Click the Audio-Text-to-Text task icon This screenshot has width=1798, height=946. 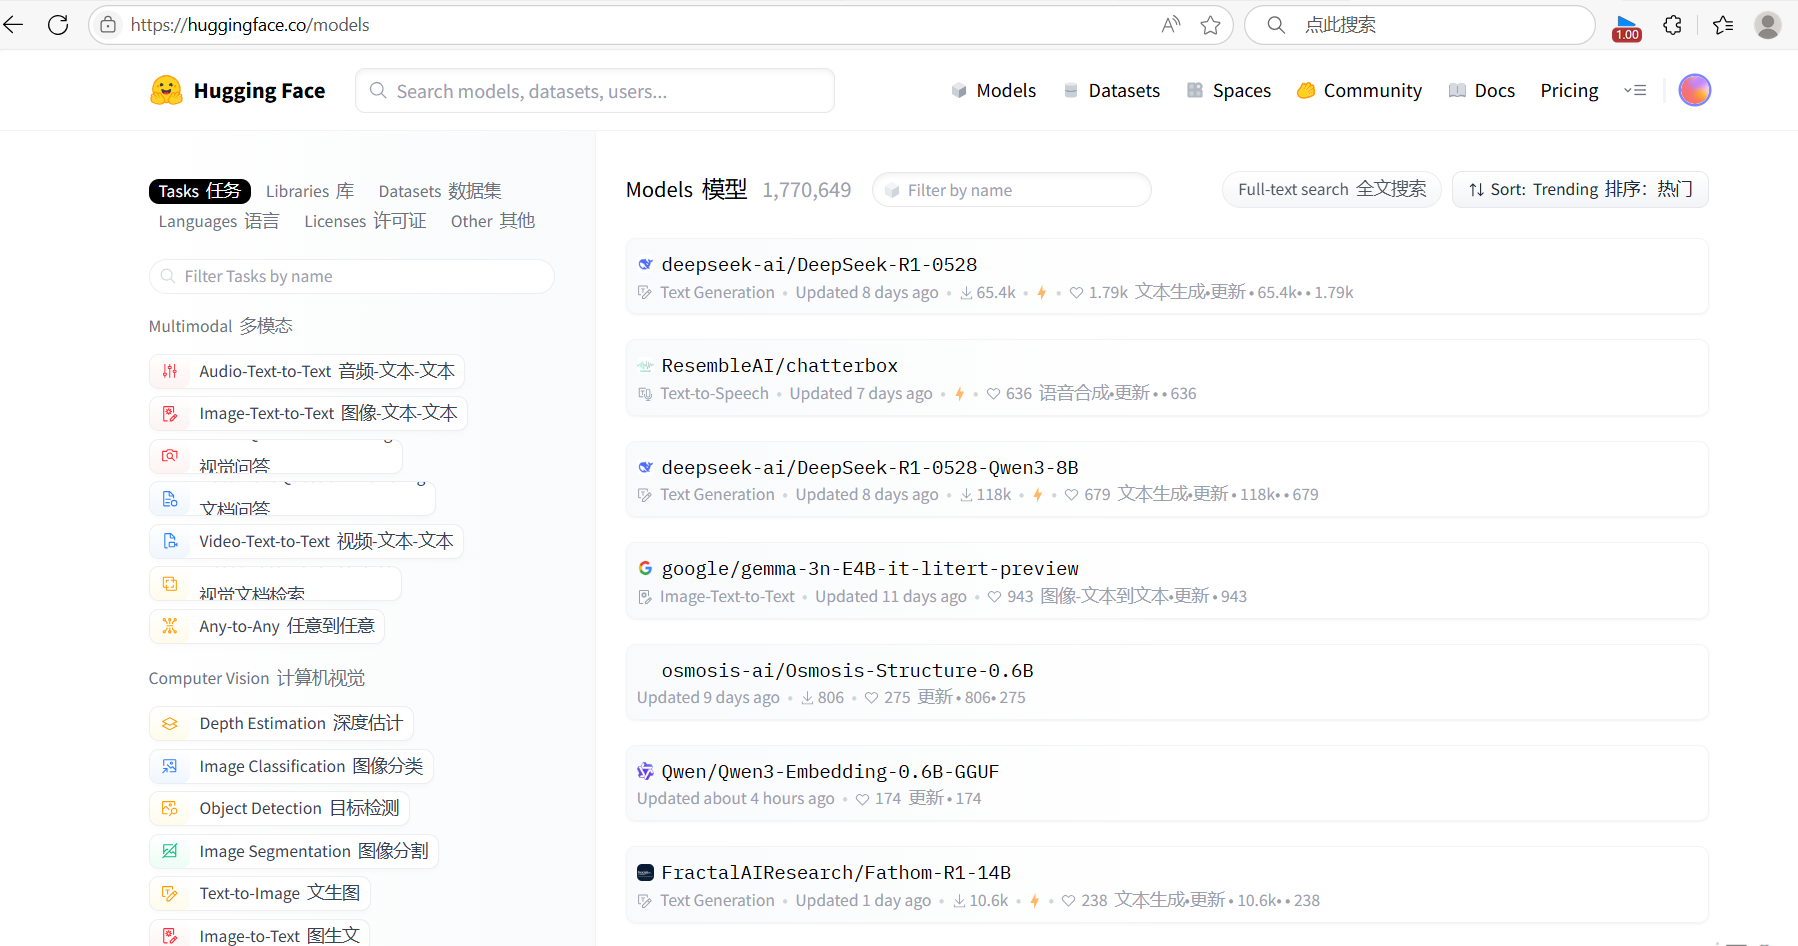[170, 371]
